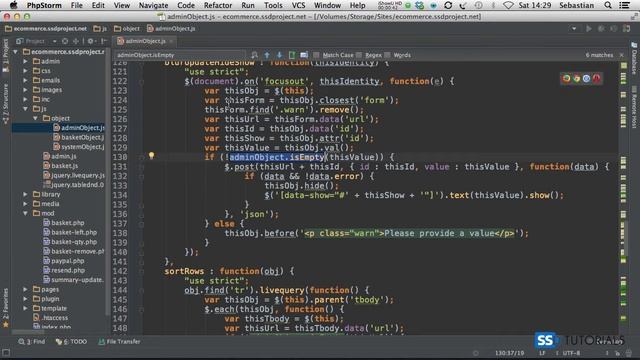This screenshot has width=640, height=360.
Task: Expand the css folder
Action: click(25, 71)
